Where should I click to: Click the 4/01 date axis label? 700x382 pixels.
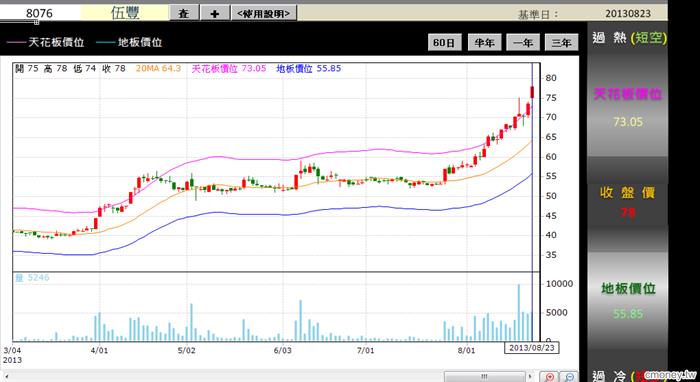(99, 351)
